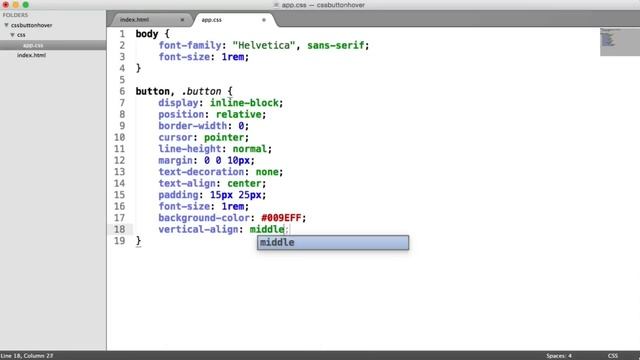Click the window title app.css — cssbuttonhover
The image size is (640, 360).
(323, 5)
